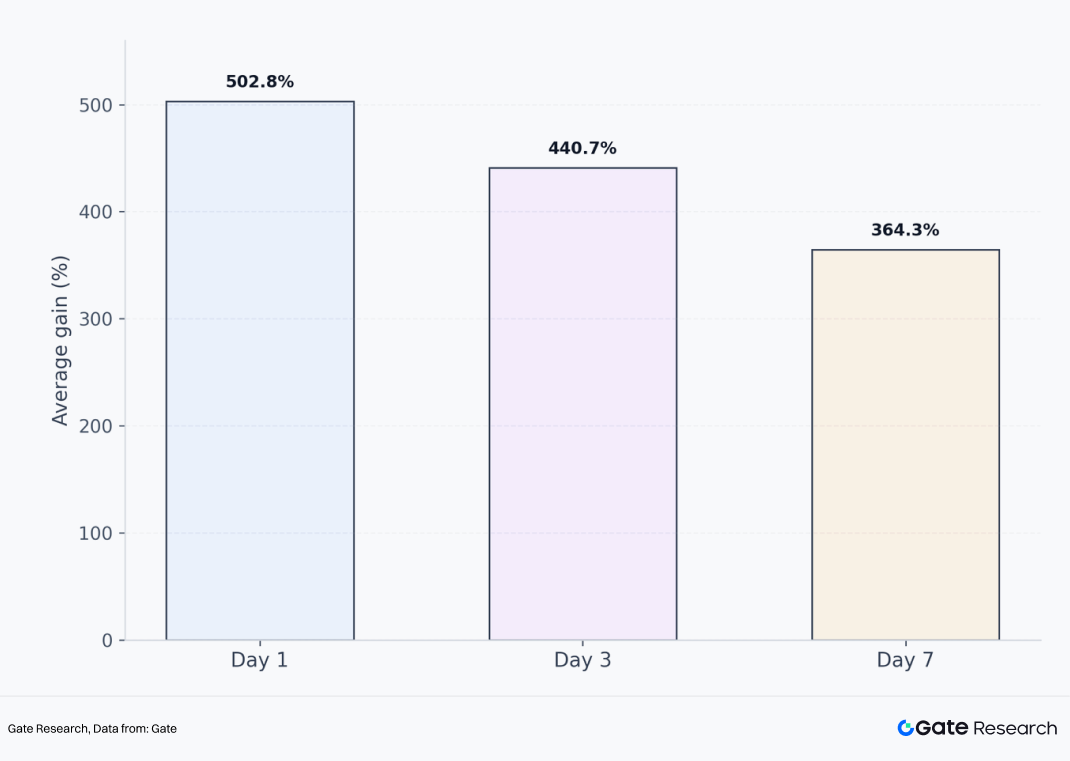The height and width of the screenshot is (761, 1070).
Task: Click the Gate Research data source caption
Action: click(x=92, y=729)
